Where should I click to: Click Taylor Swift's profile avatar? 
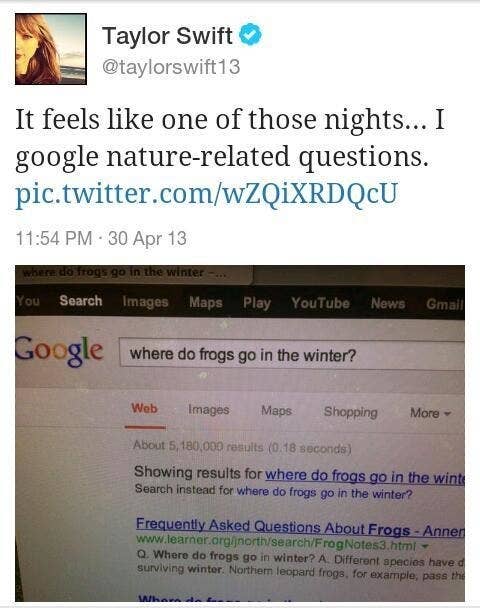51,49
